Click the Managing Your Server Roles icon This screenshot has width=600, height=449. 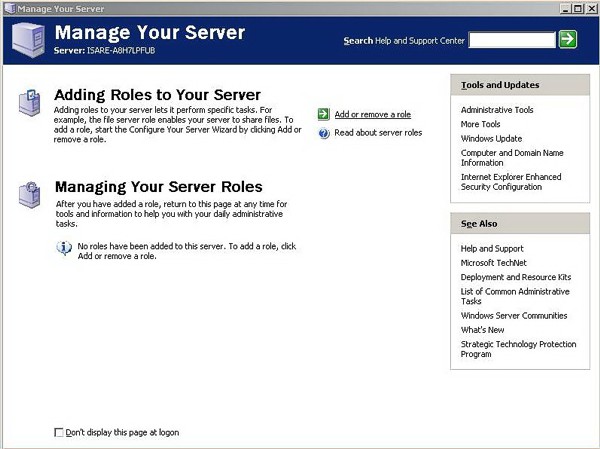[29, 194]
